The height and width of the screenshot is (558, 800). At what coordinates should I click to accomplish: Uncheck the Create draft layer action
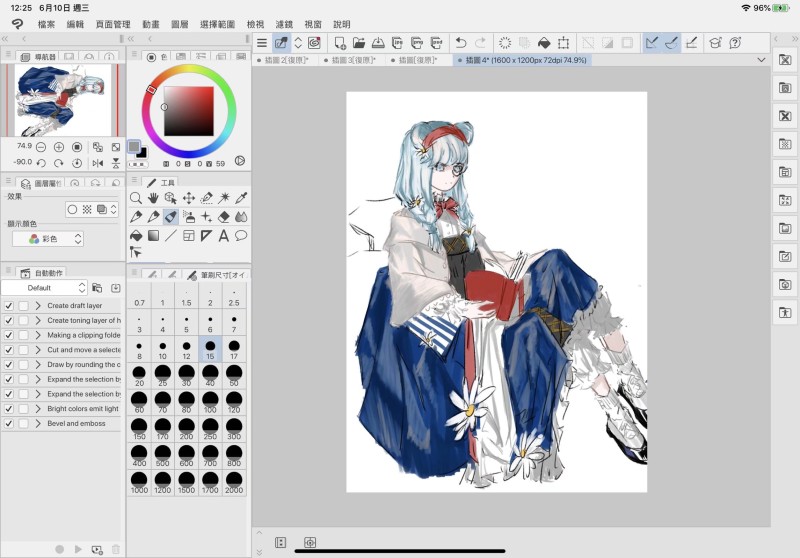pos(9,306)
